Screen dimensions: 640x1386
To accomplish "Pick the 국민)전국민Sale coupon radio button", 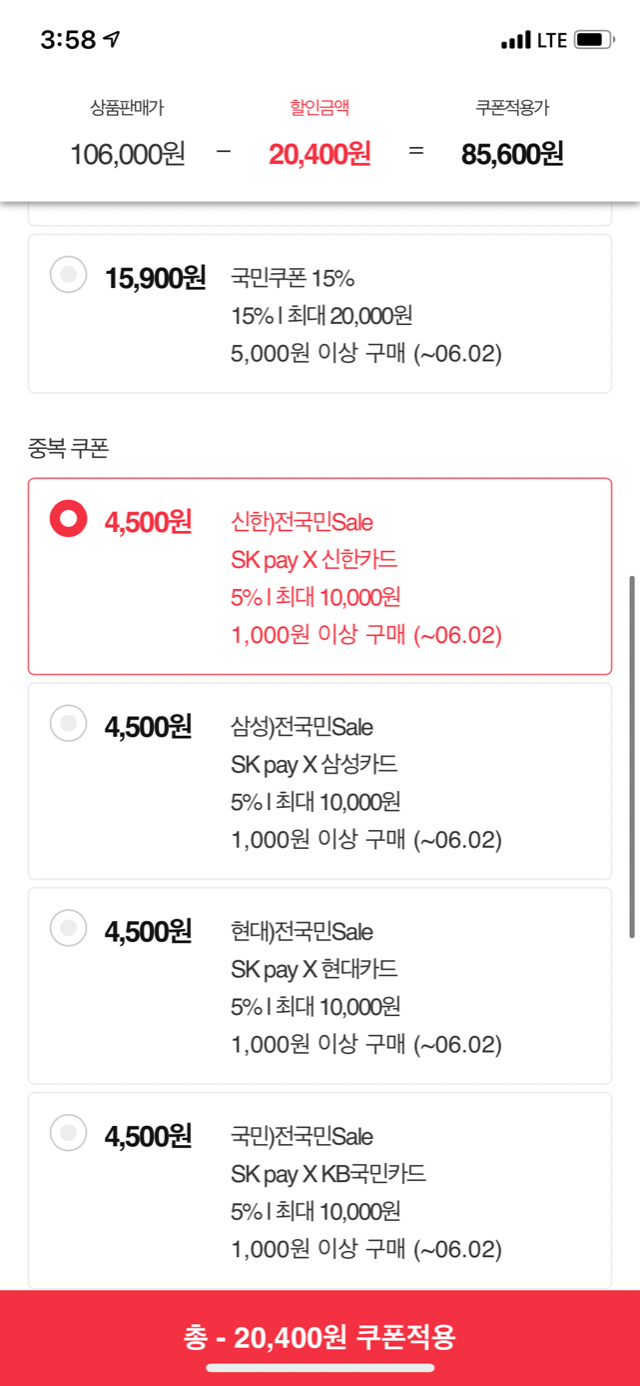I will pos(68,1133).
